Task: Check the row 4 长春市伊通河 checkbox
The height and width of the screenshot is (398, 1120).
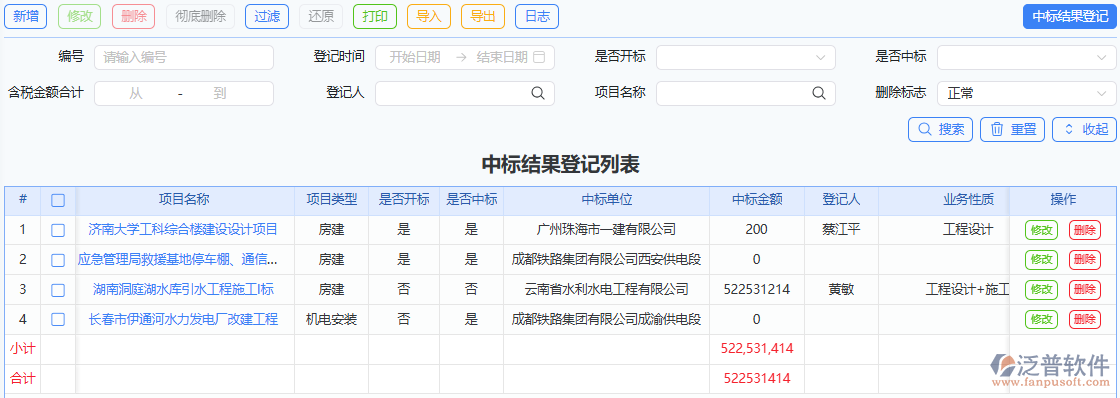Action: click(58, 319)
